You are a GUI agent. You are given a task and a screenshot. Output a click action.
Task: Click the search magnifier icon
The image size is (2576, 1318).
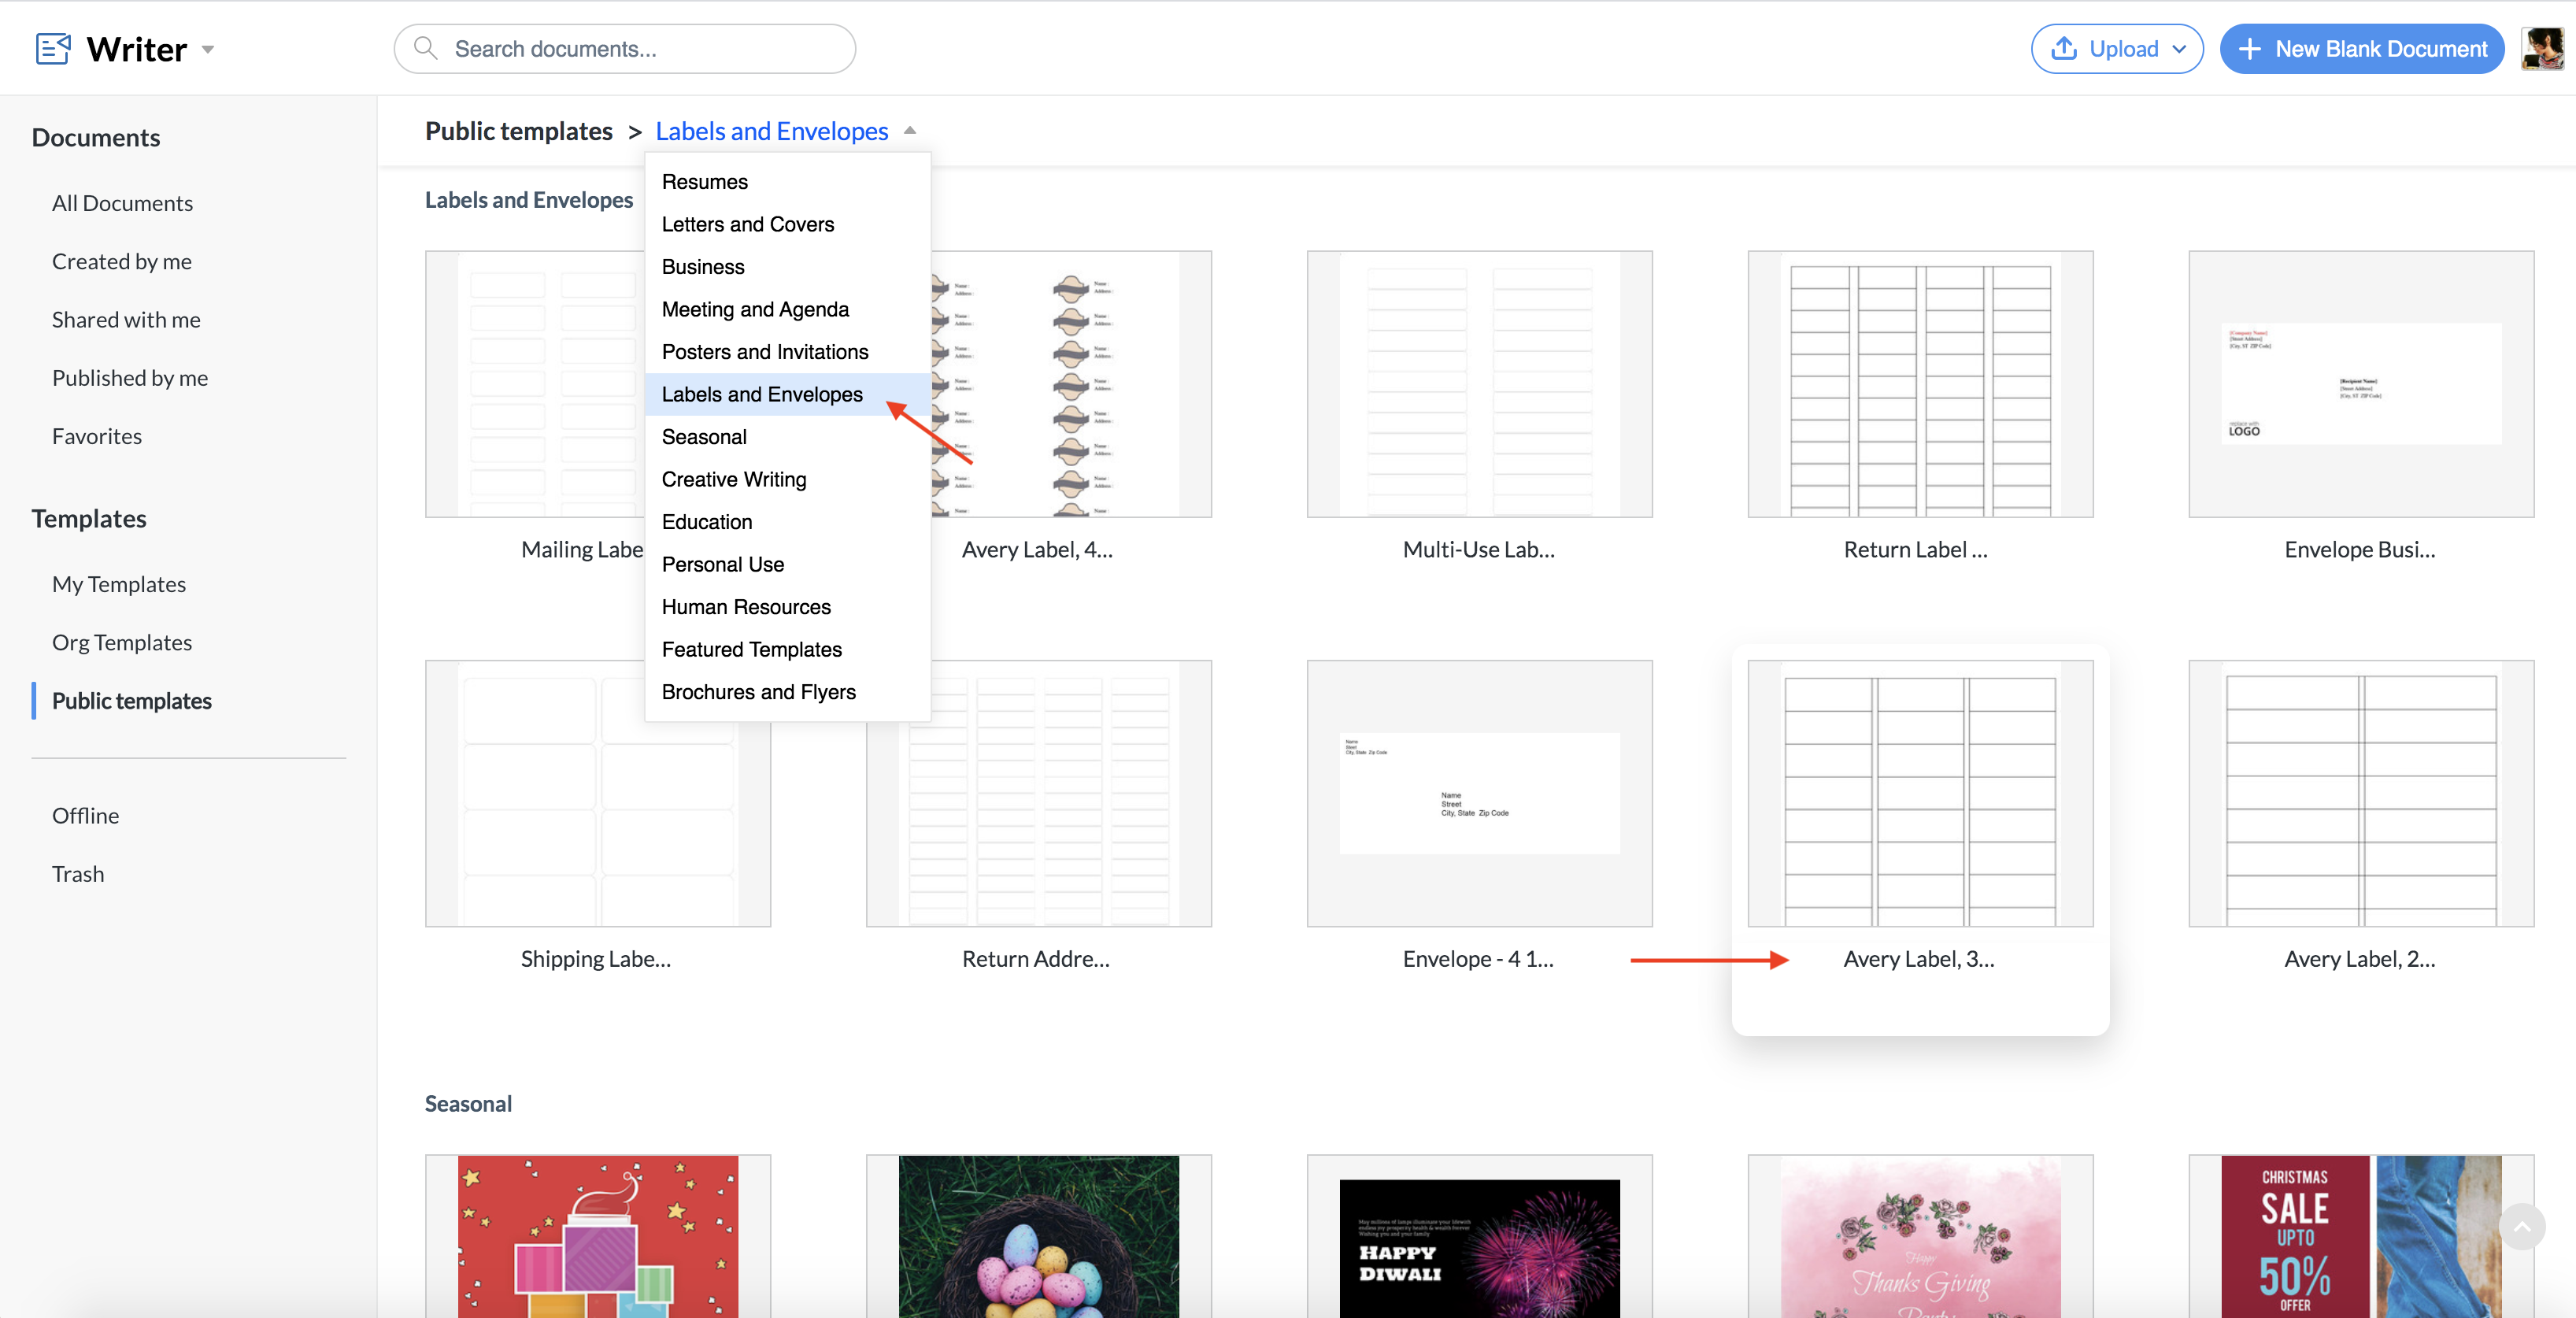[x=425, y=48]
